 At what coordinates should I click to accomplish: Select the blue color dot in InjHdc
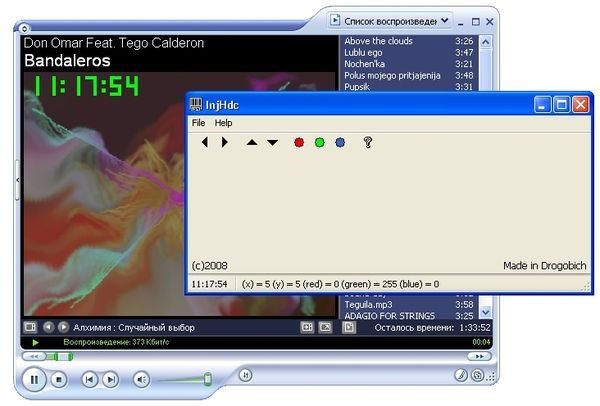tap(340, 142)
